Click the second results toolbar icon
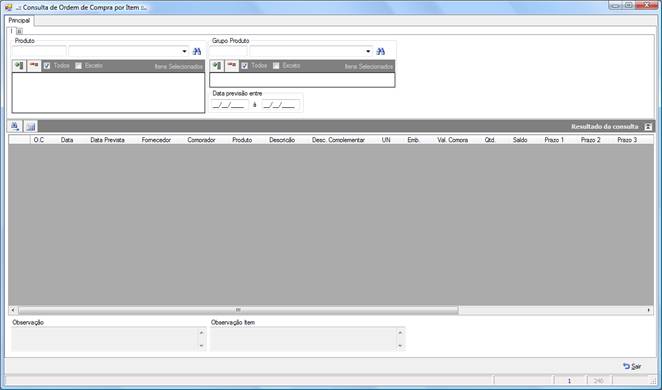The image size is (662, 390). click(x=30, y=126)
